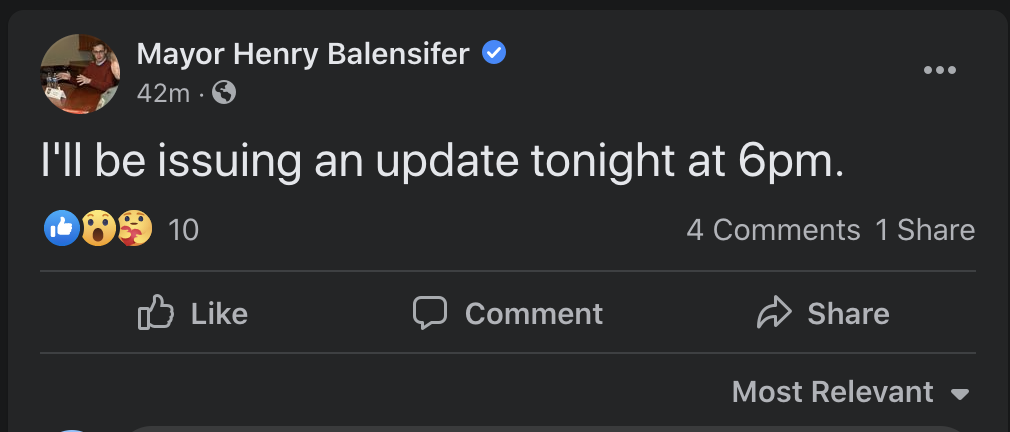Open the Most Relevant sort dropdown

pyautogui.click(x=832, y=391)
